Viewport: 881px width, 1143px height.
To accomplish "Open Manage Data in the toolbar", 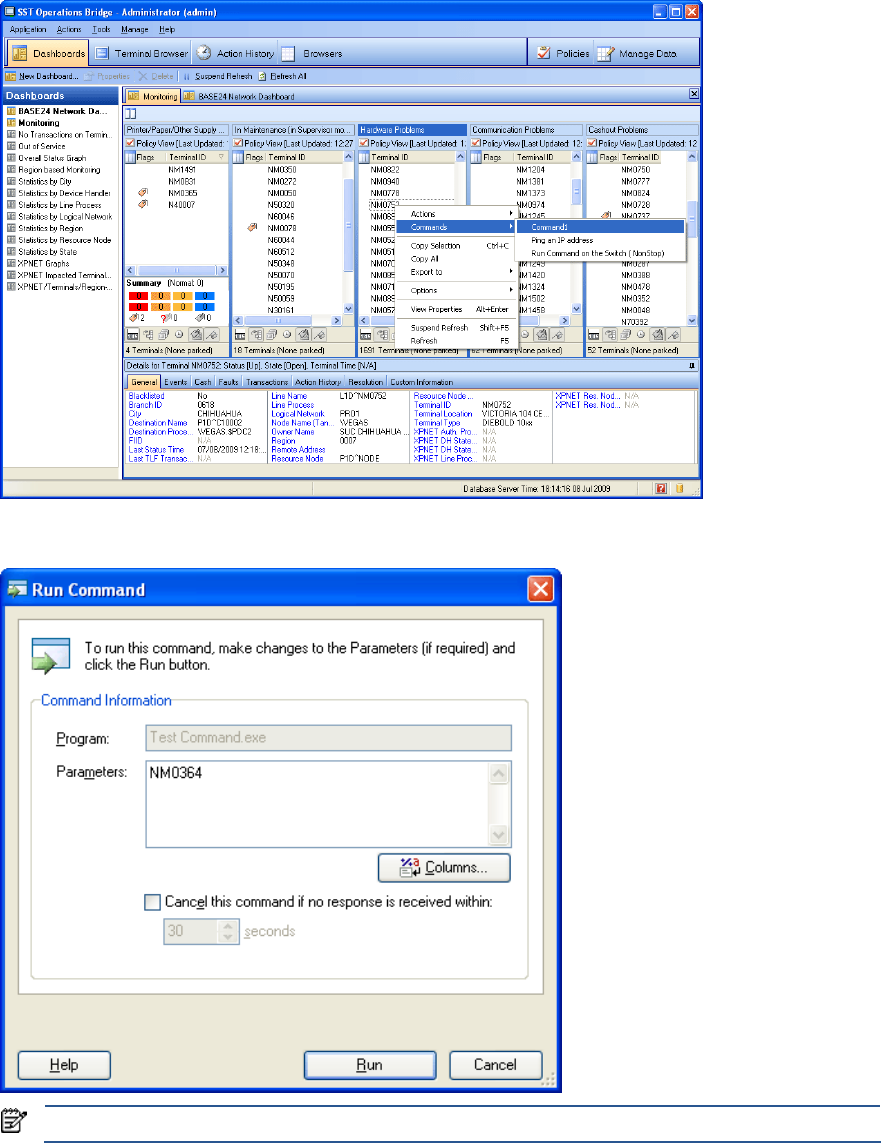I will pos(640,53).
